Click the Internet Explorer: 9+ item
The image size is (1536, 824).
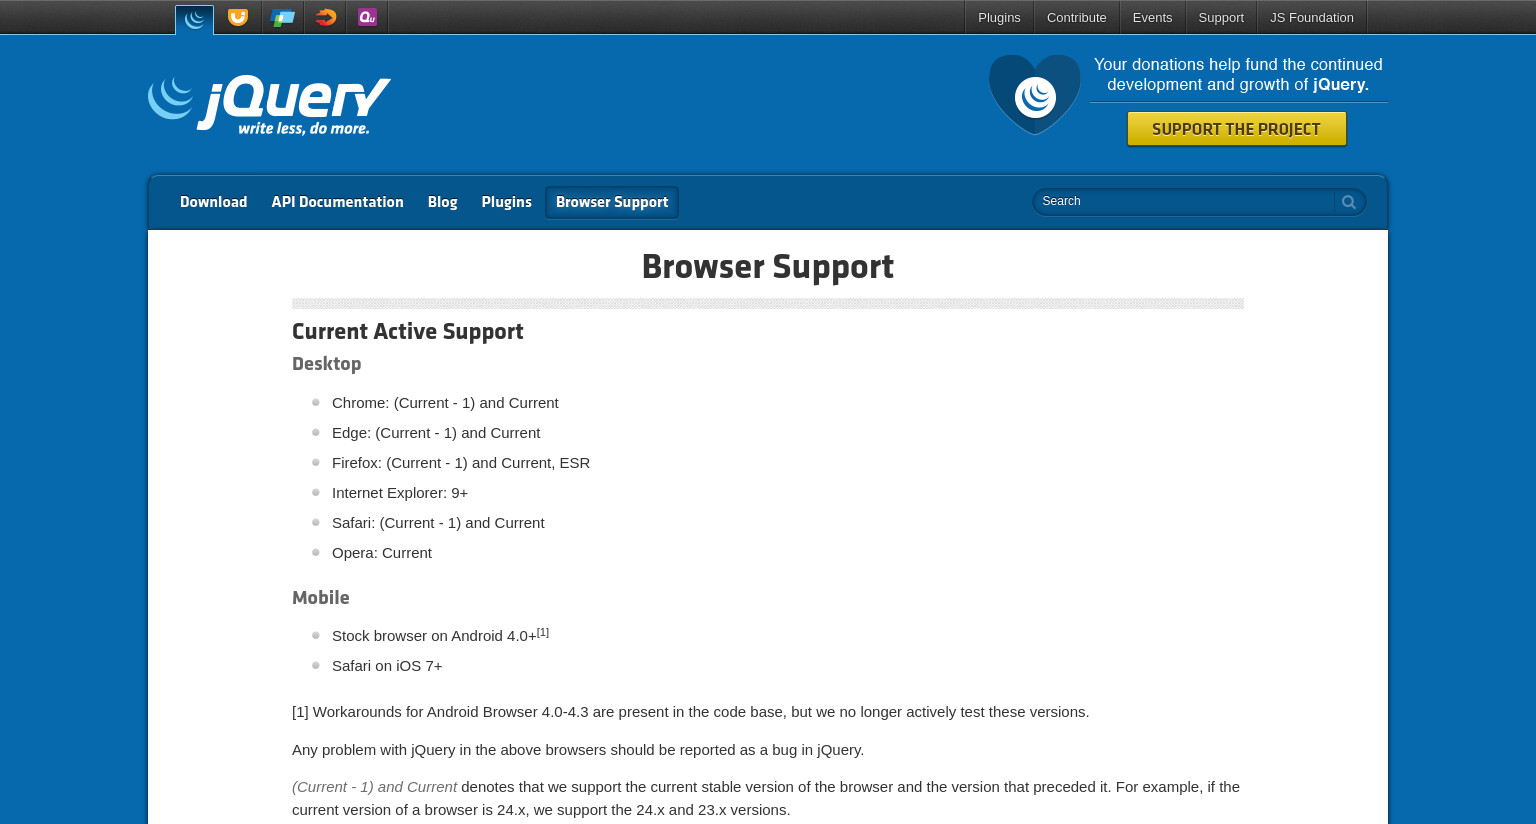[x=400, y=493]
